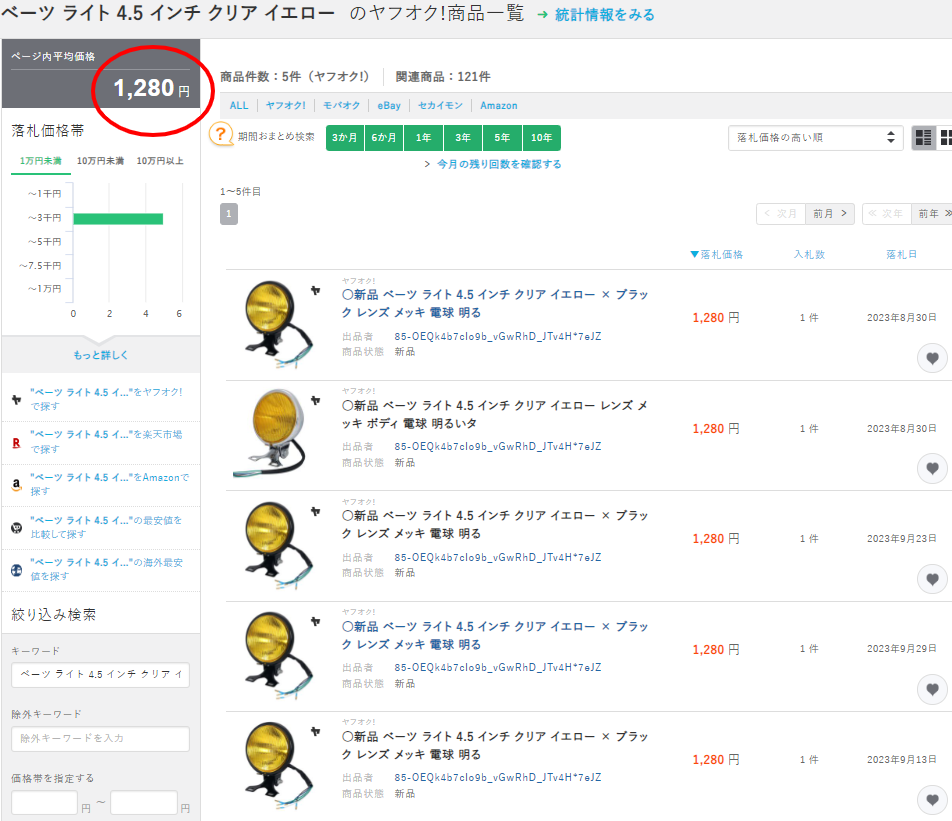Click the green price histogram bar
The width and height of the screenshot is (952, 821).
point(117,218)
